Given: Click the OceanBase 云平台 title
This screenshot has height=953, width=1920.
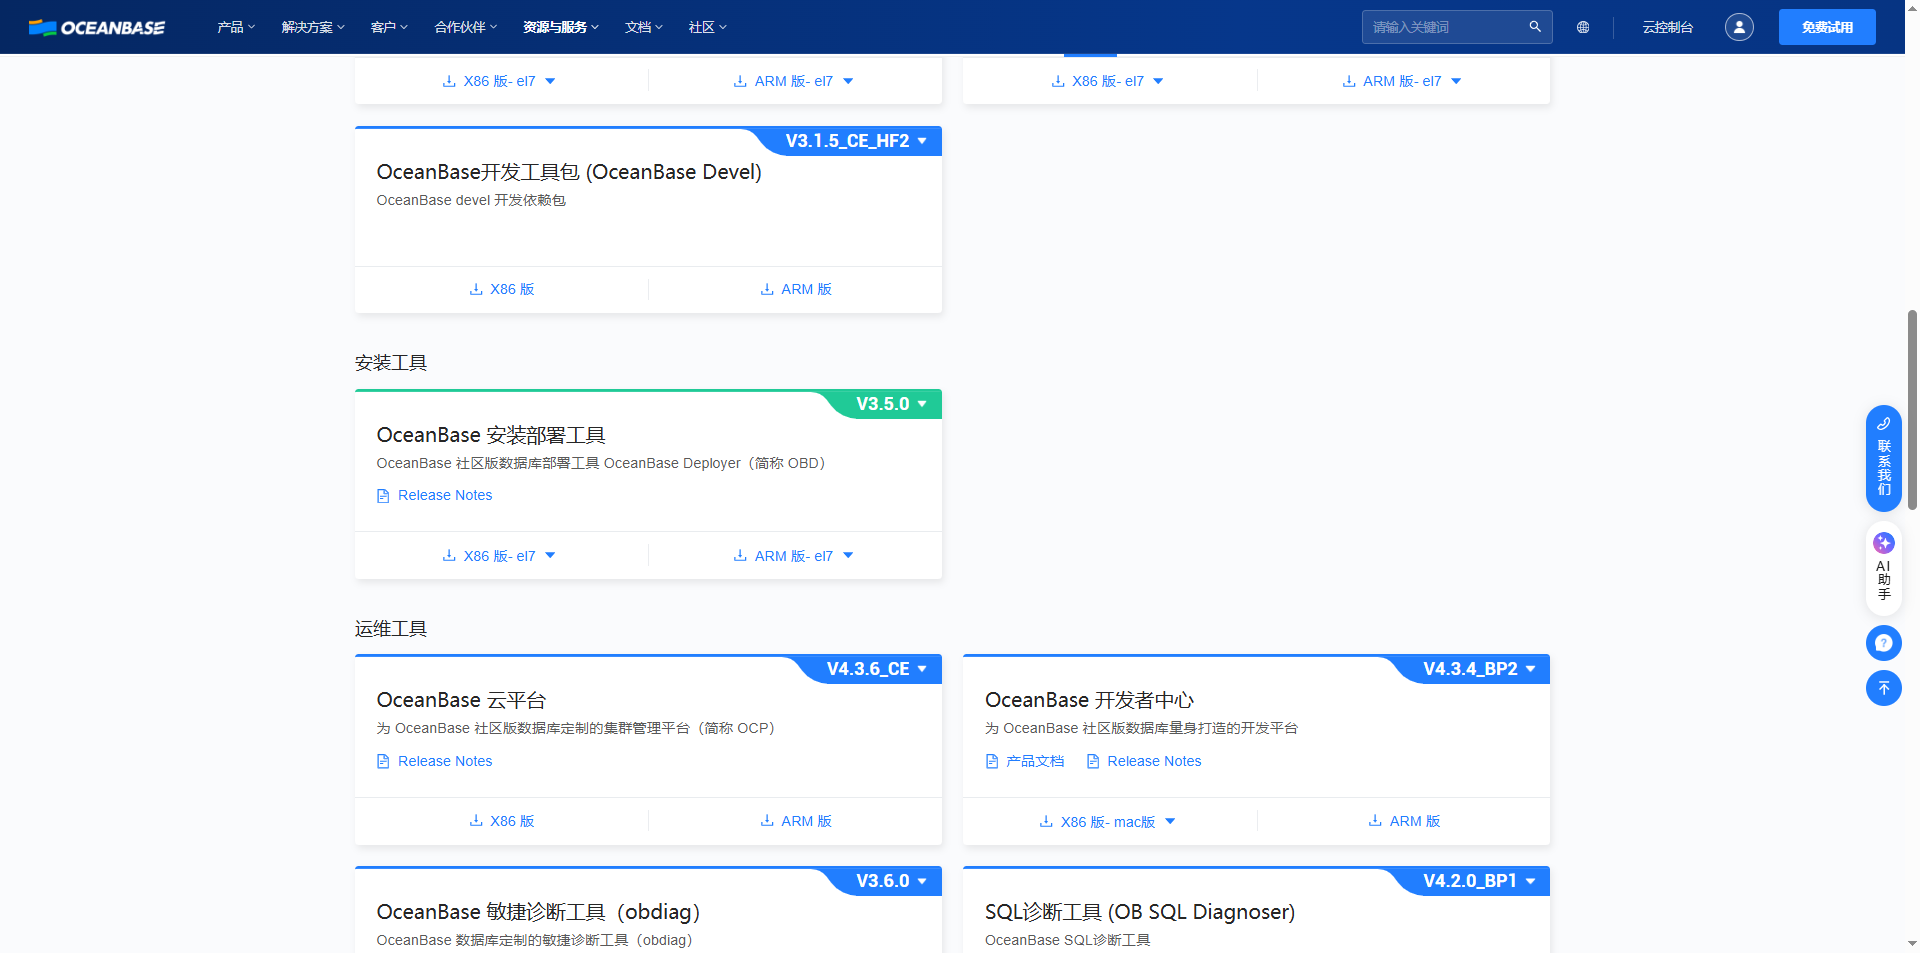Looking at the screenshot, I should pos(461,700).
